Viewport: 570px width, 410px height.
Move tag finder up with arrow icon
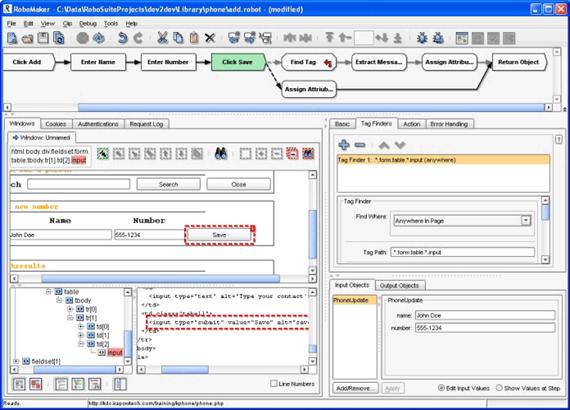(x=384, y=145)
